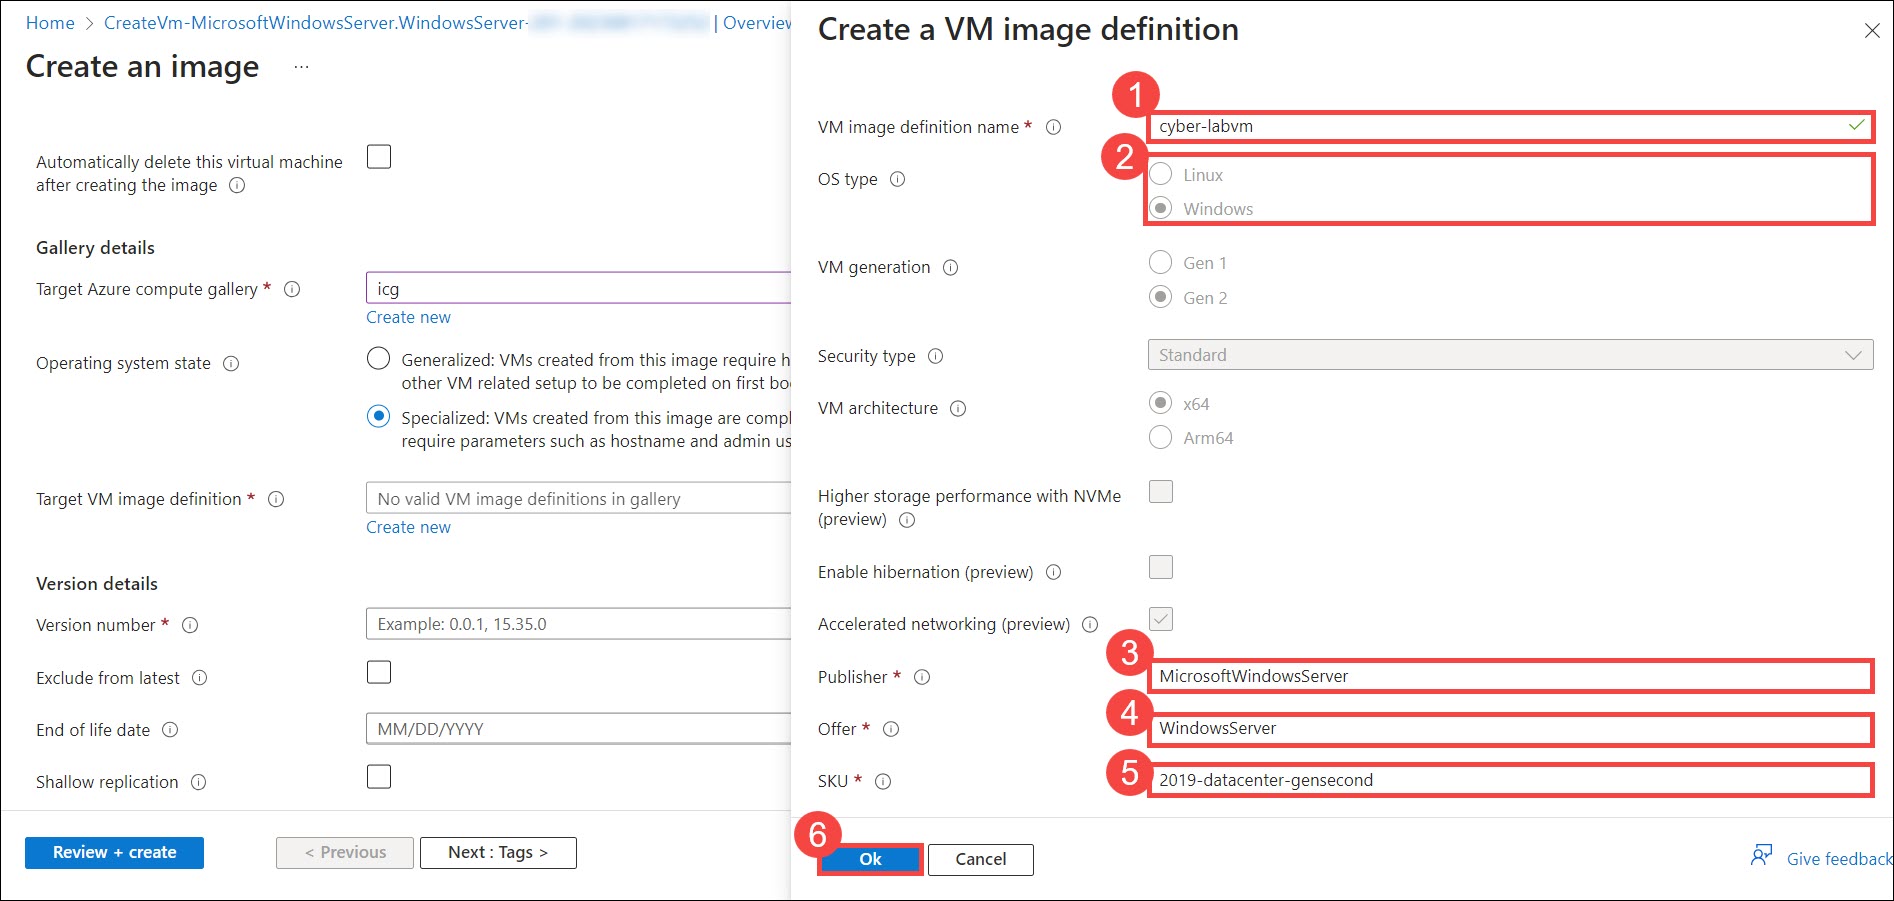The width and height of the screenshot is (1894, 901).
Task: Select the Windows OS type radio
Action: [x=1160, y=208]
